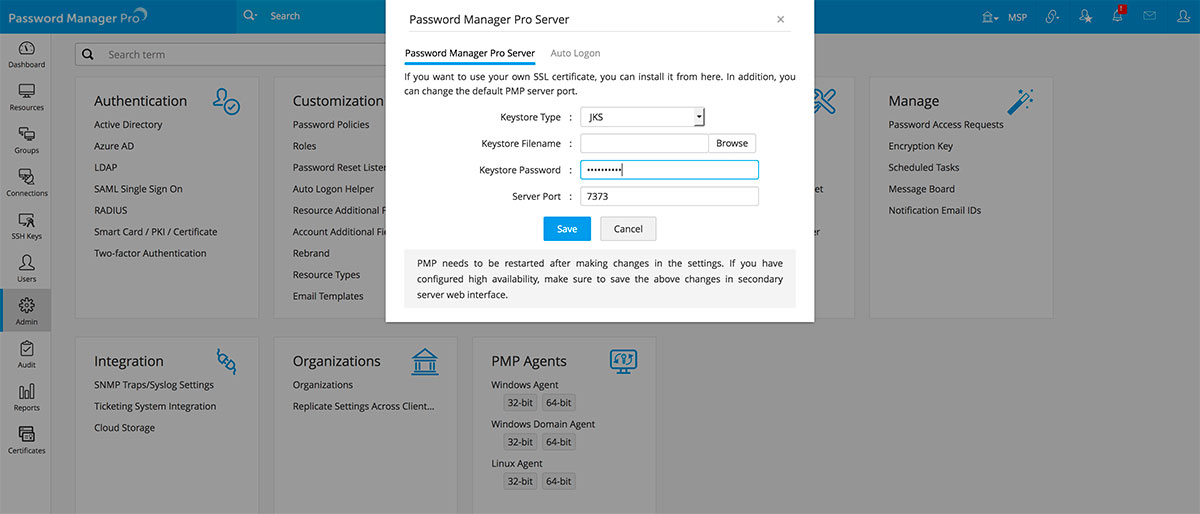
Task: Click the PMP Agents monitor icon
Action: tap(624, 361)
